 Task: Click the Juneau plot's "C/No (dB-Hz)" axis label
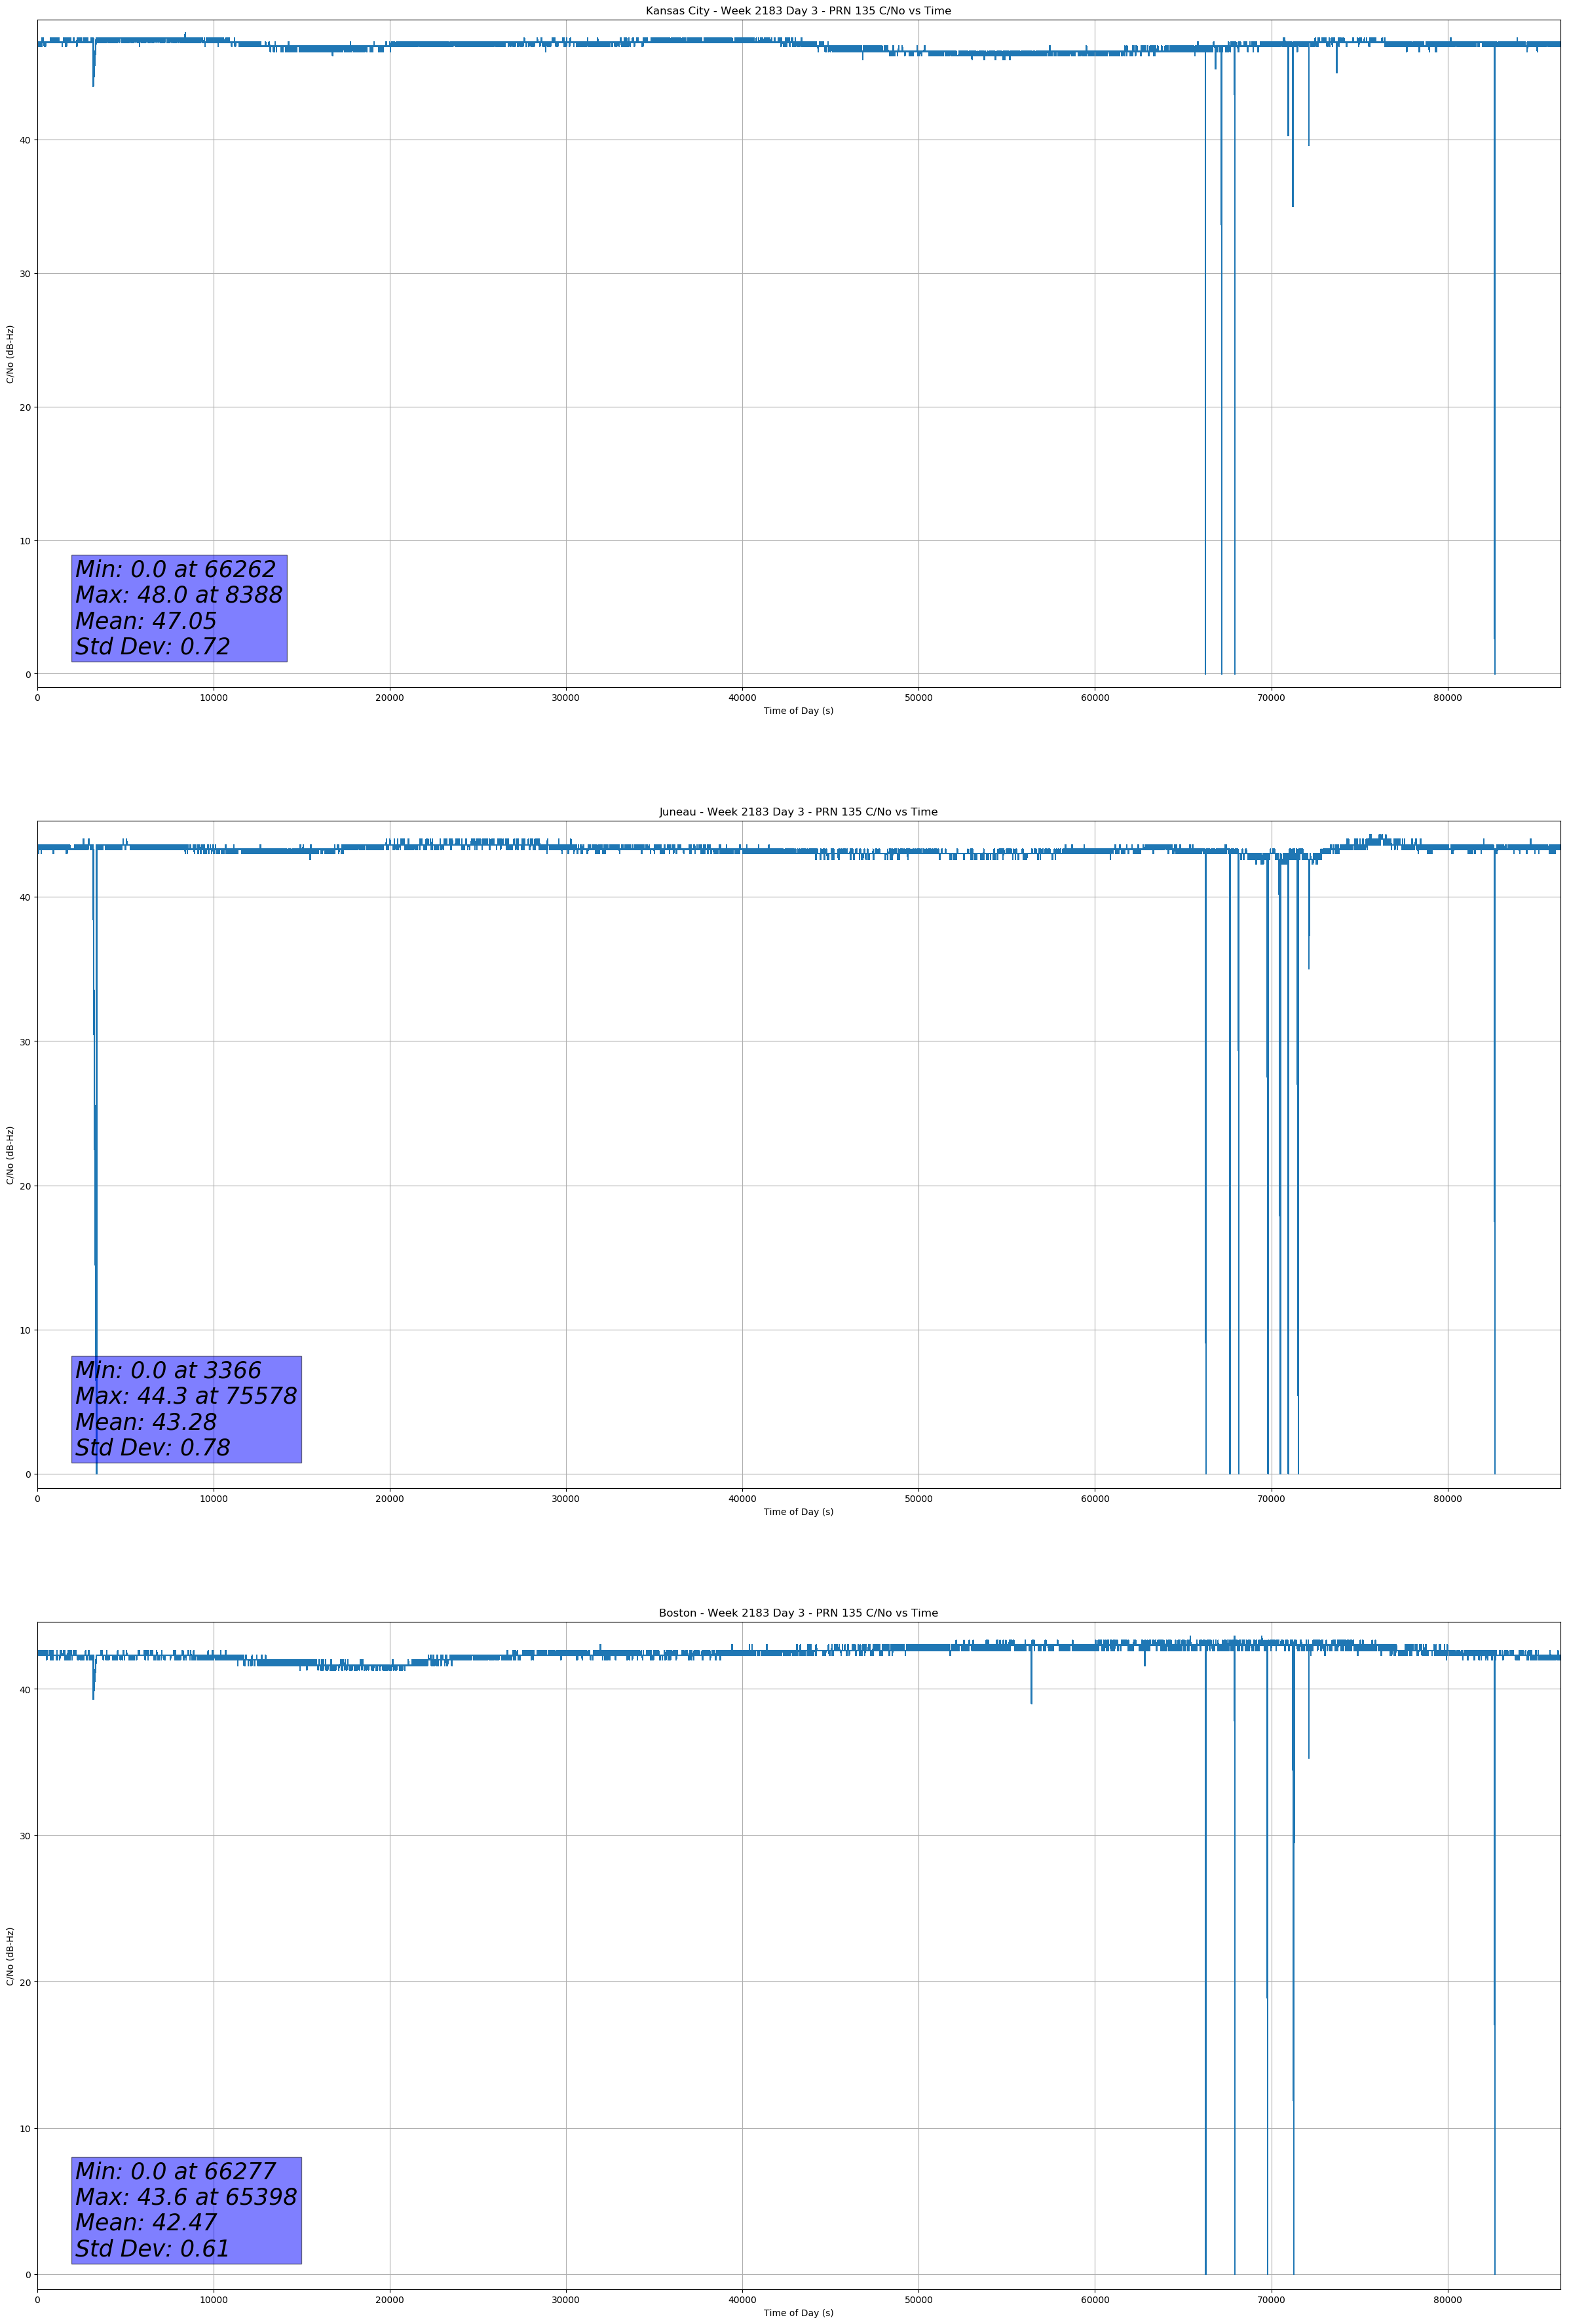10,1155
